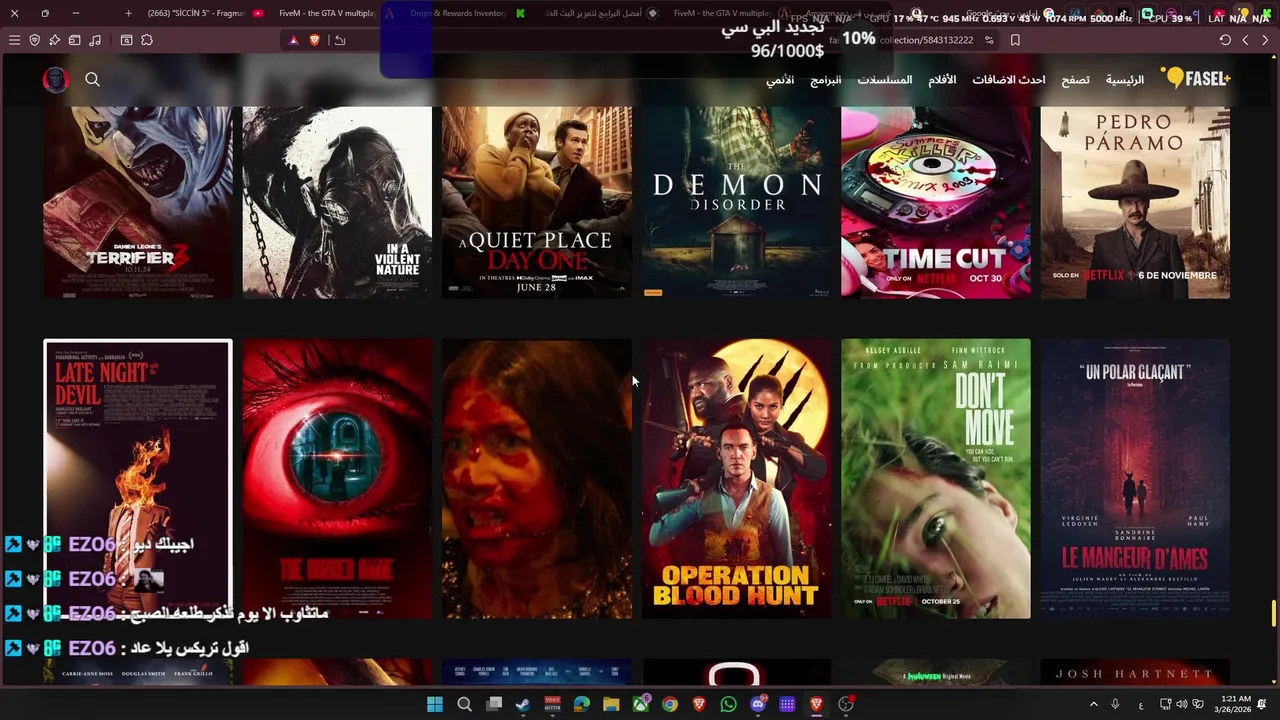Reload the page with refresh icon
The height and width of the screenshot is (720, 1280).
pyautogui.click(x=1225, y=40)
